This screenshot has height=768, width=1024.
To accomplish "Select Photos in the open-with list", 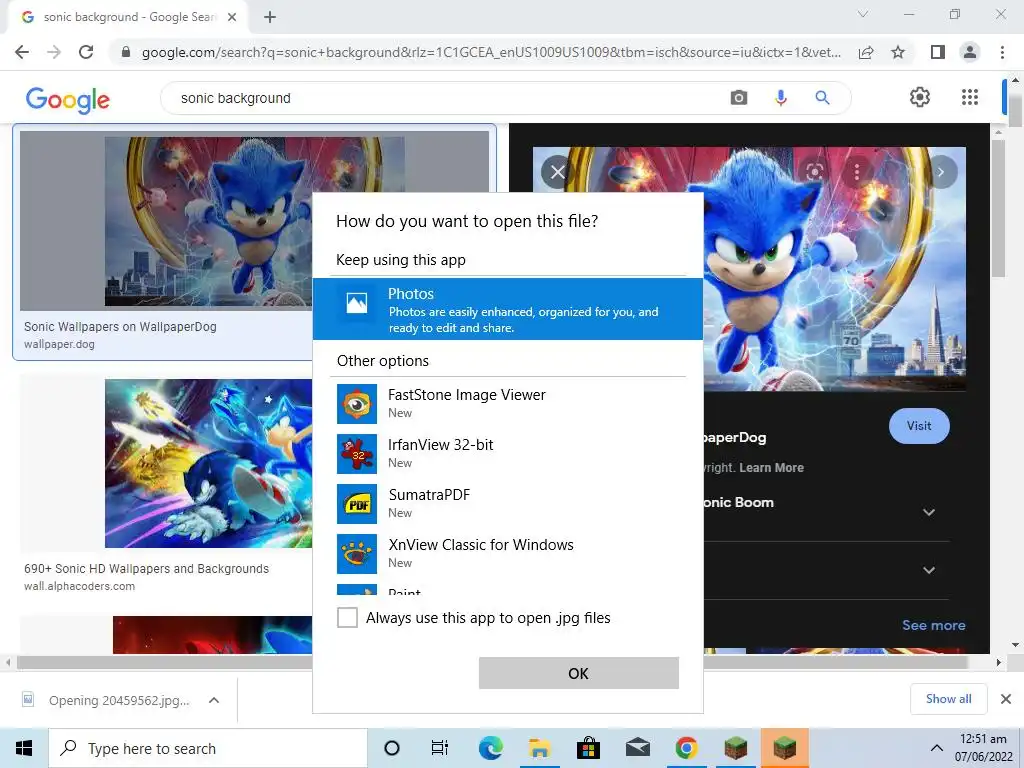I will pos(508,309).
